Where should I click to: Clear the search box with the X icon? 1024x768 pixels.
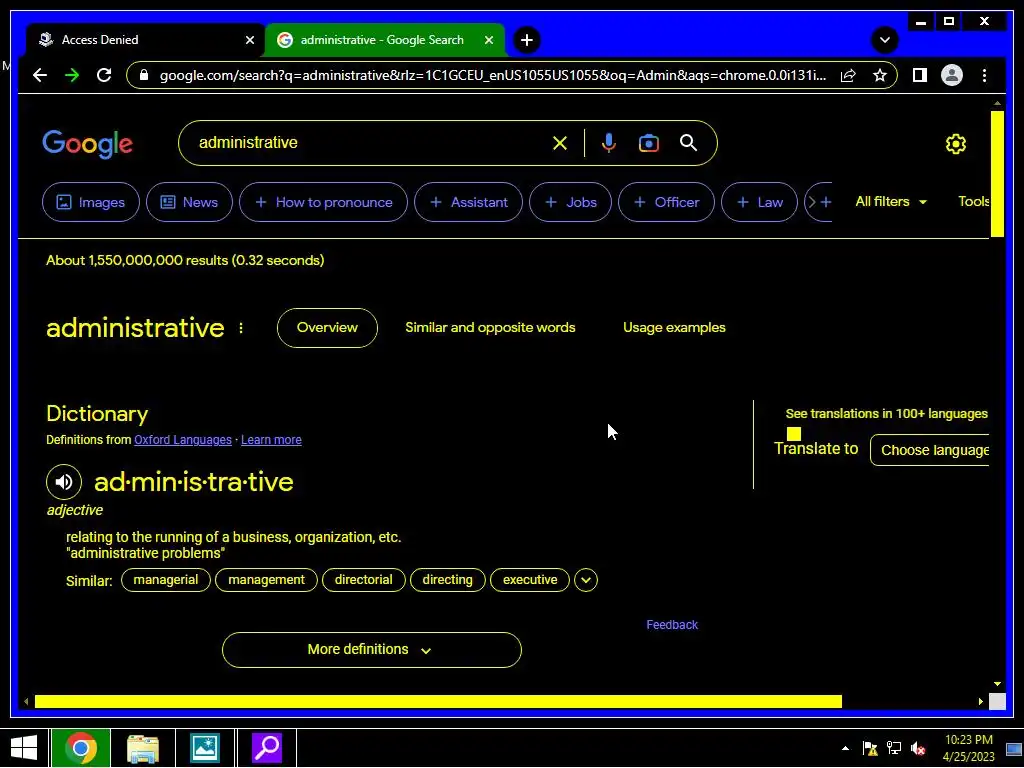click(560, 143)
